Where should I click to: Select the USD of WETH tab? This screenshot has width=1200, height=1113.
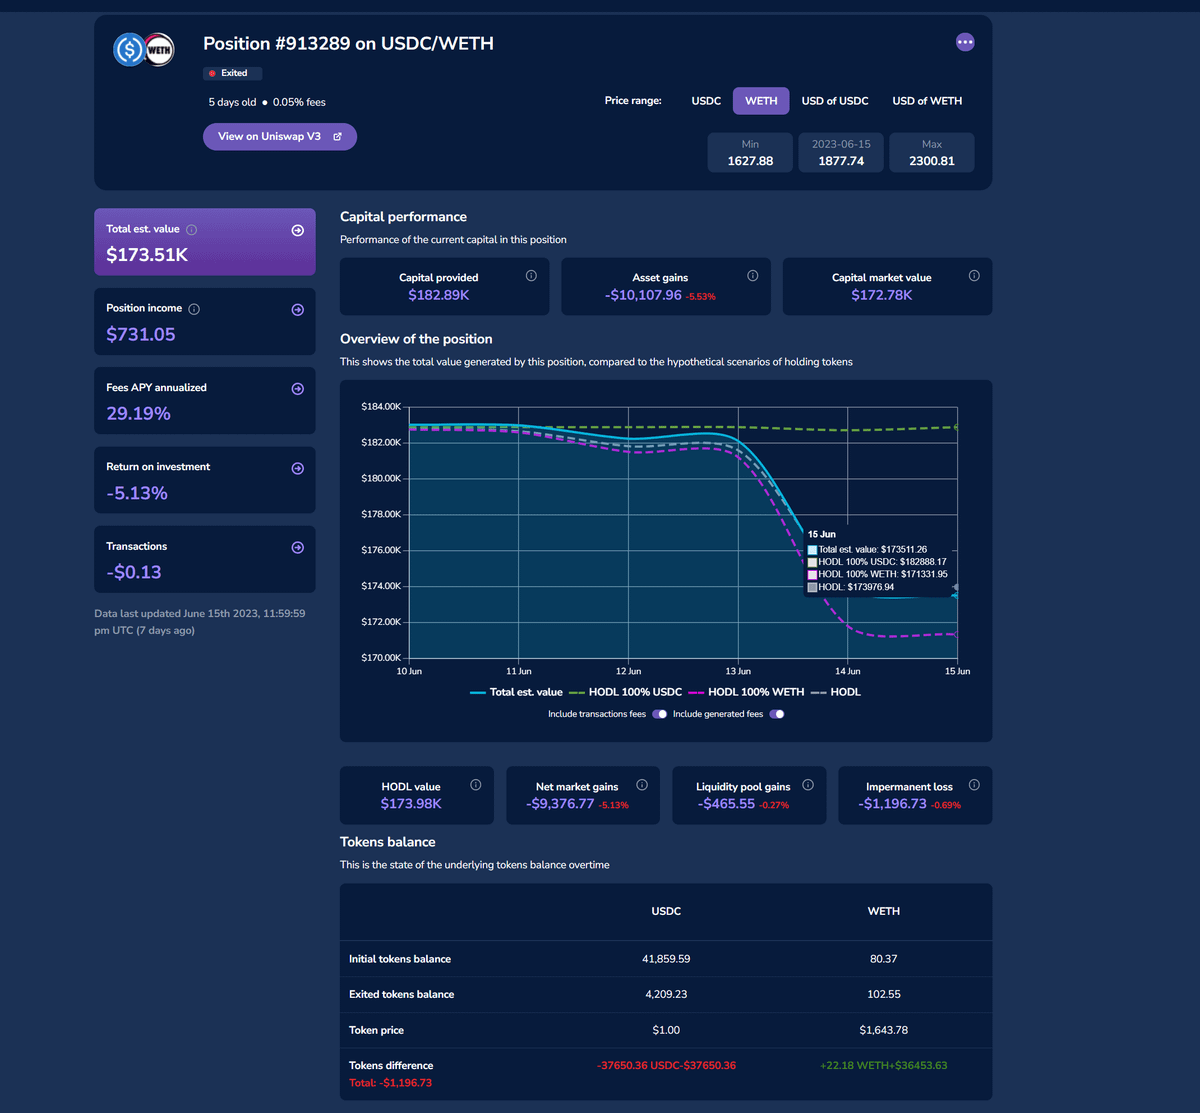pos(927,101)
